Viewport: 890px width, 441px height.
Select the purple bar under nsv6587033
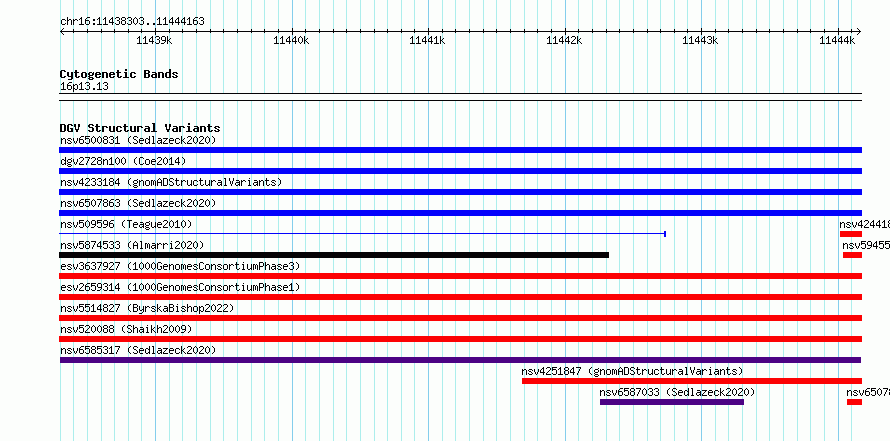pyautogui.click(x=672, y=402)
